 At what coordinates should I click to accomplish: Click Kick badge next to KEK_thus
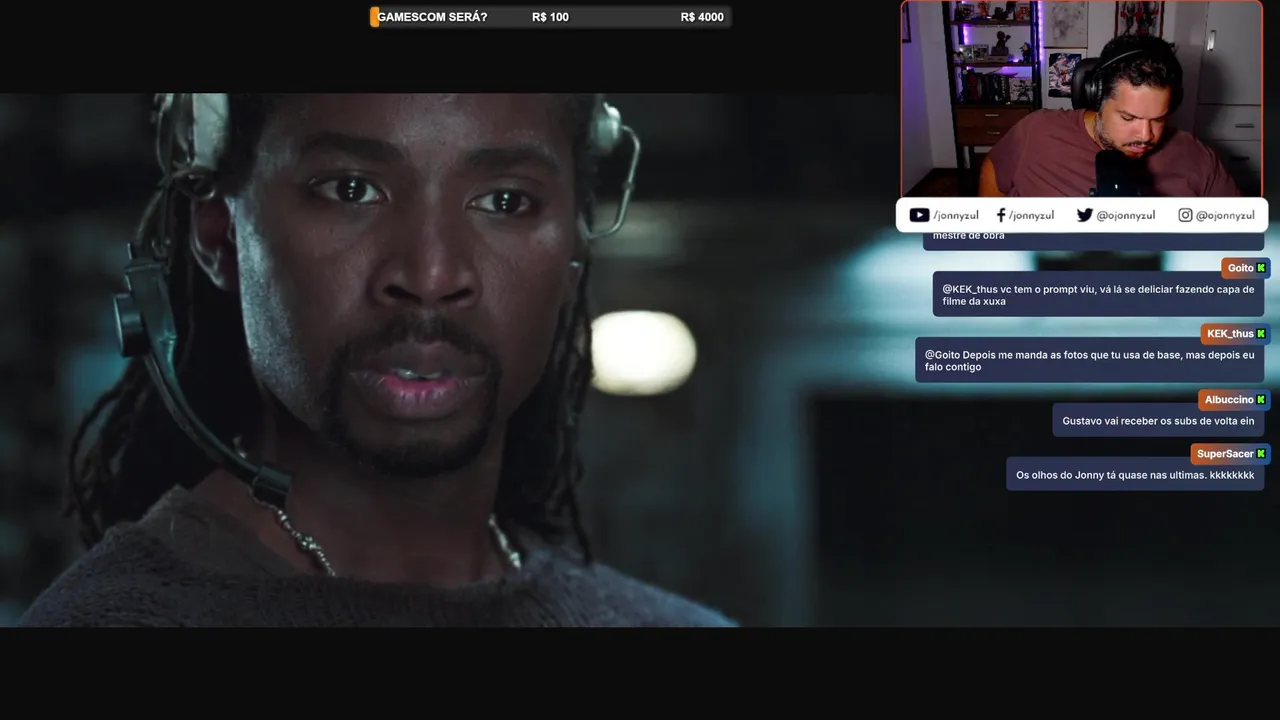click(x=1261, y=334)
